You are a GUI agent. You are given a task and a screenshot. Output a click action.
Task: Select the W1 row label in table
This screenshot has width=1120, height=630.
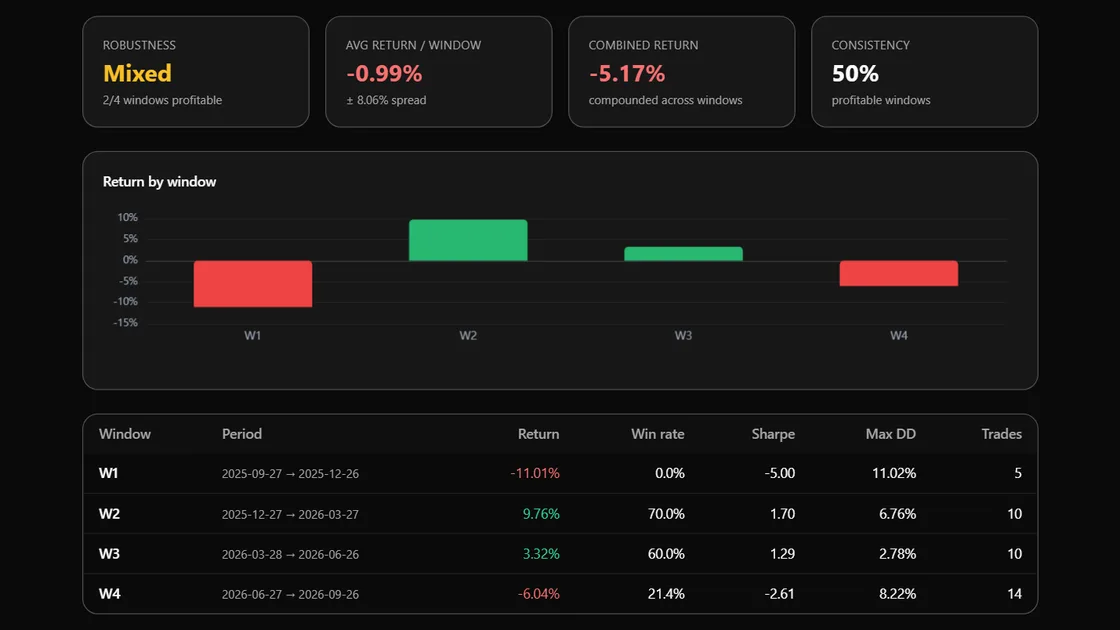[109, 473]
